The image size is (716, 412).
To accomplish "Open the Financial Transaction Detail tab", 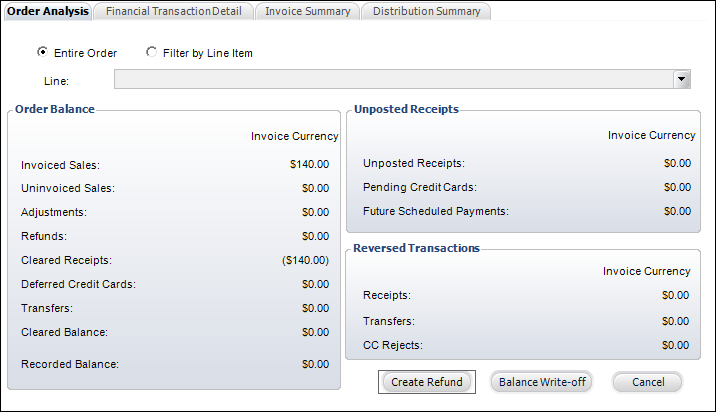I will pyautogui.click(x=174, y=11).
